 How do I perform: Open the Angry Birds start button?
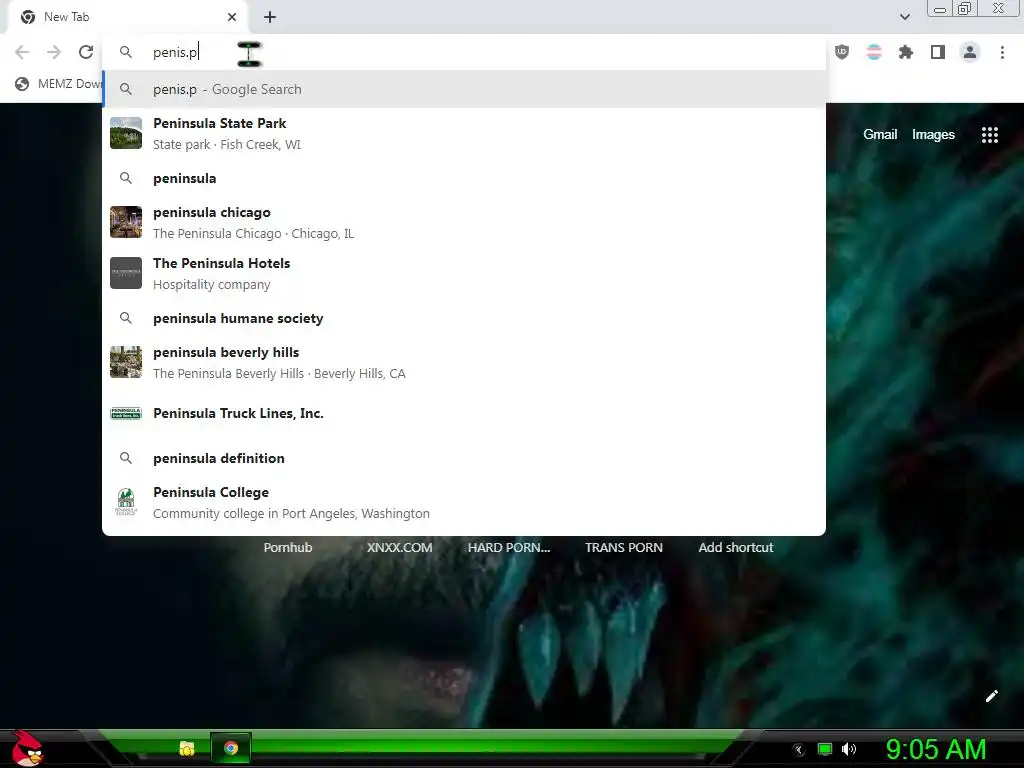27,748
